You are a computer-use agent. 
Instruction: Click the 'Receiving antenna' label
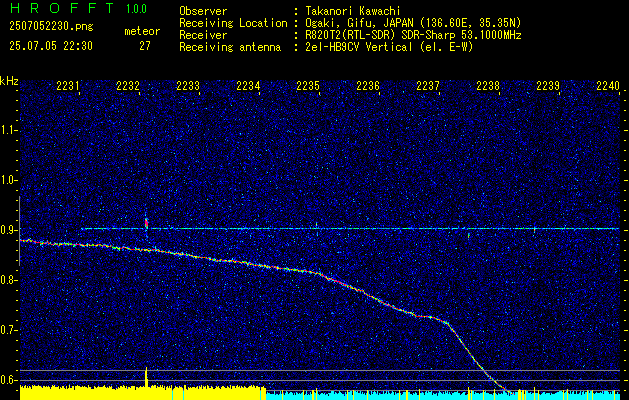(230, 47)
